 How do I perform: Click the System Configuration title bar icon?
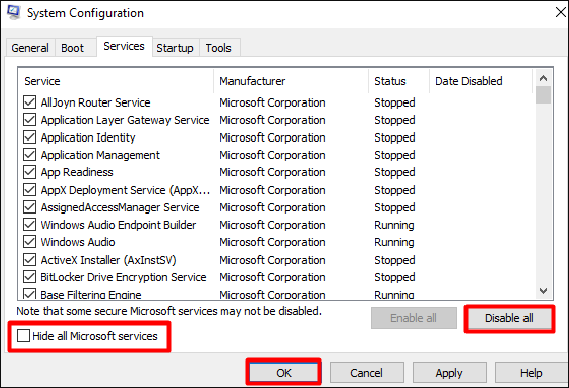[14, 12]
